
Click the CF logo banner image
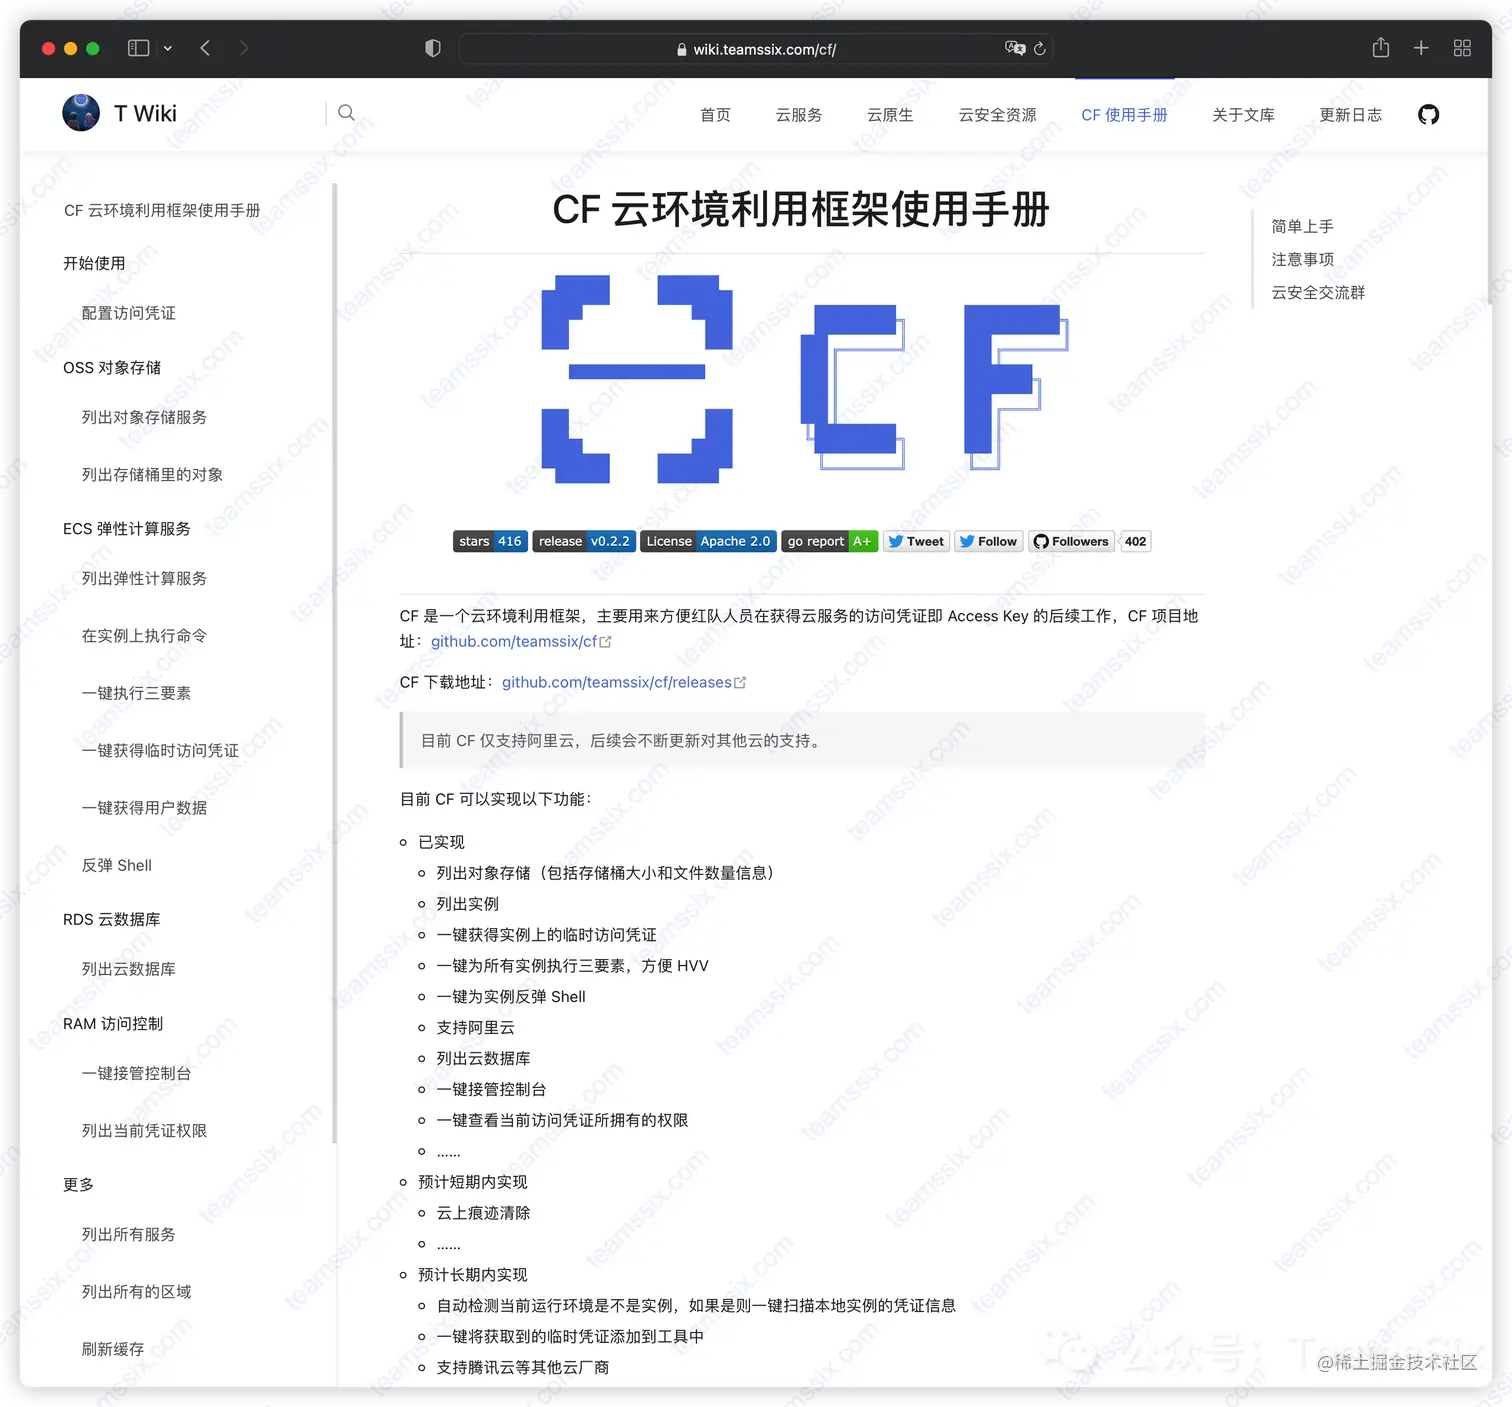tap(804, 378)
